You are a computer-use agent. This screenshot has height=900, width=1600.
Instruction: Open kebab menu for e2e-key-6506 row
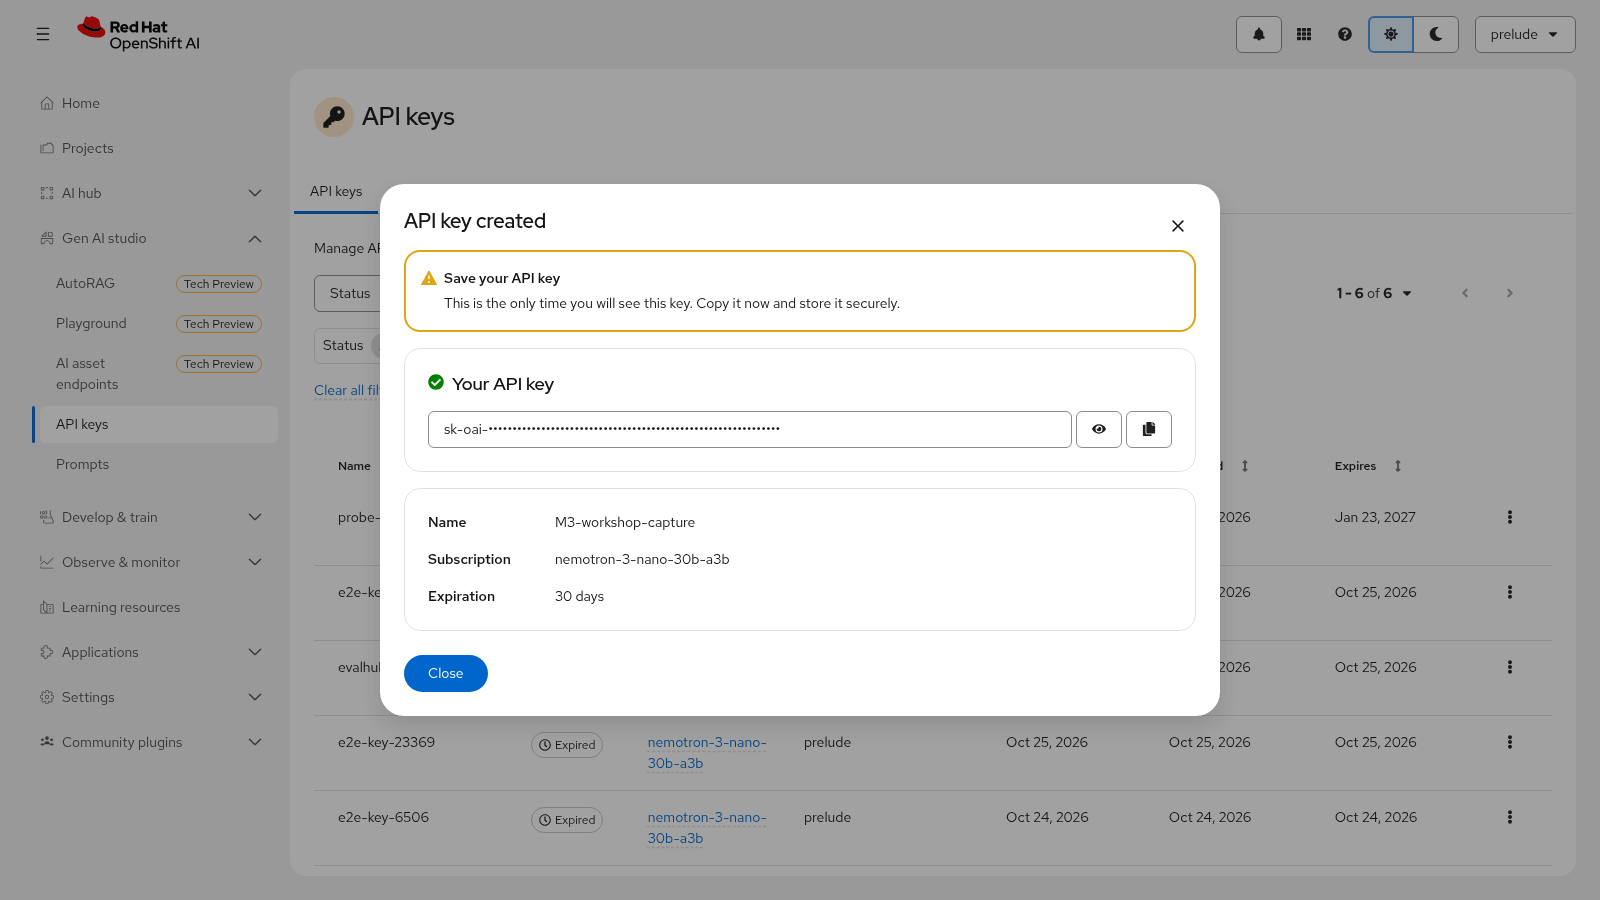click(1510, 817)
